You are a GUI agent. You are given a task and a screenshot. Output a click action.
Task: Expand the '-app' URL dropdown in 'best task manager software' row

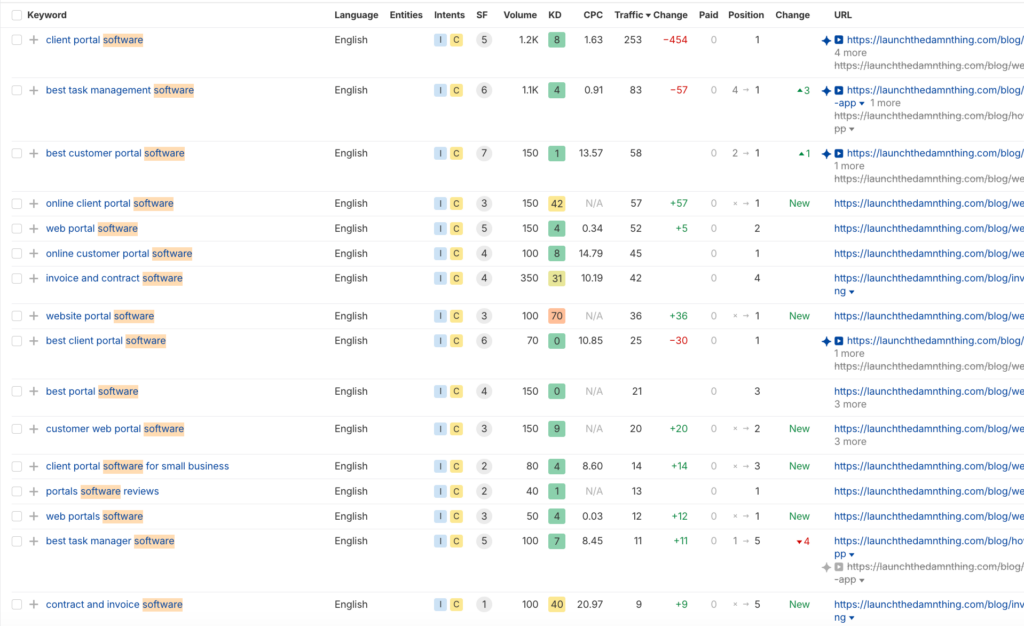pos(861,580)
